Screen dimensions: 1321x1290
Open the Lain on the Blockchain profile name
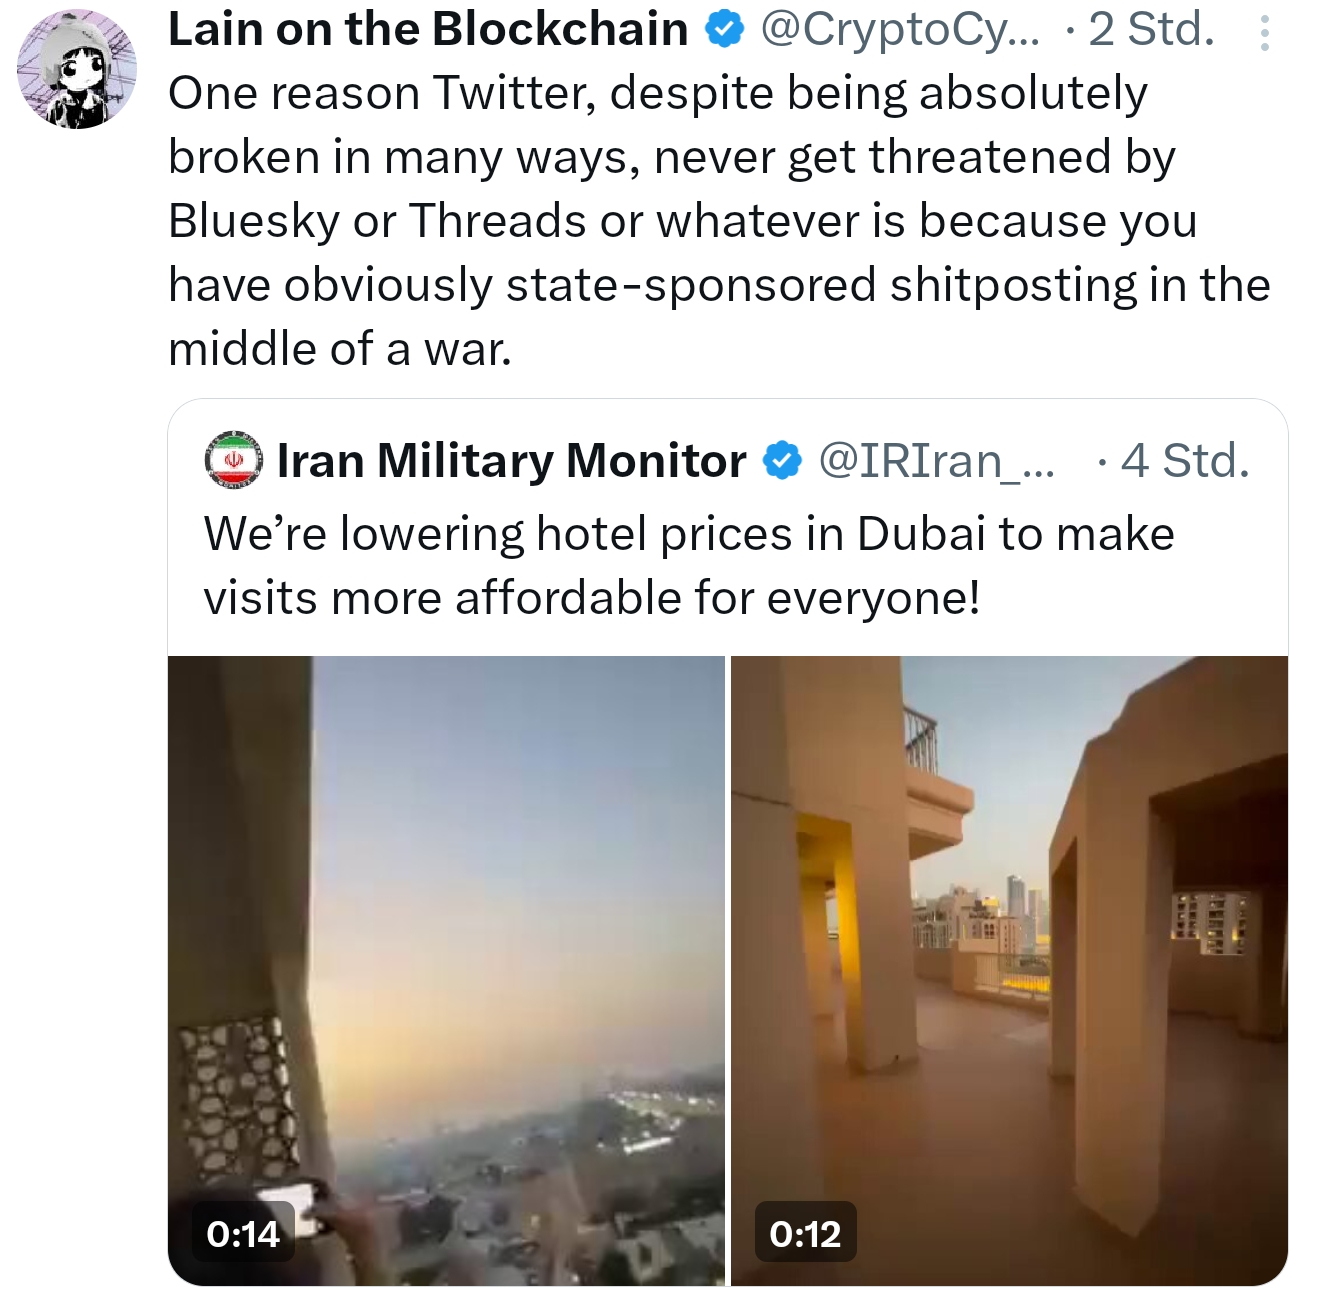click(x=428, y=30)
